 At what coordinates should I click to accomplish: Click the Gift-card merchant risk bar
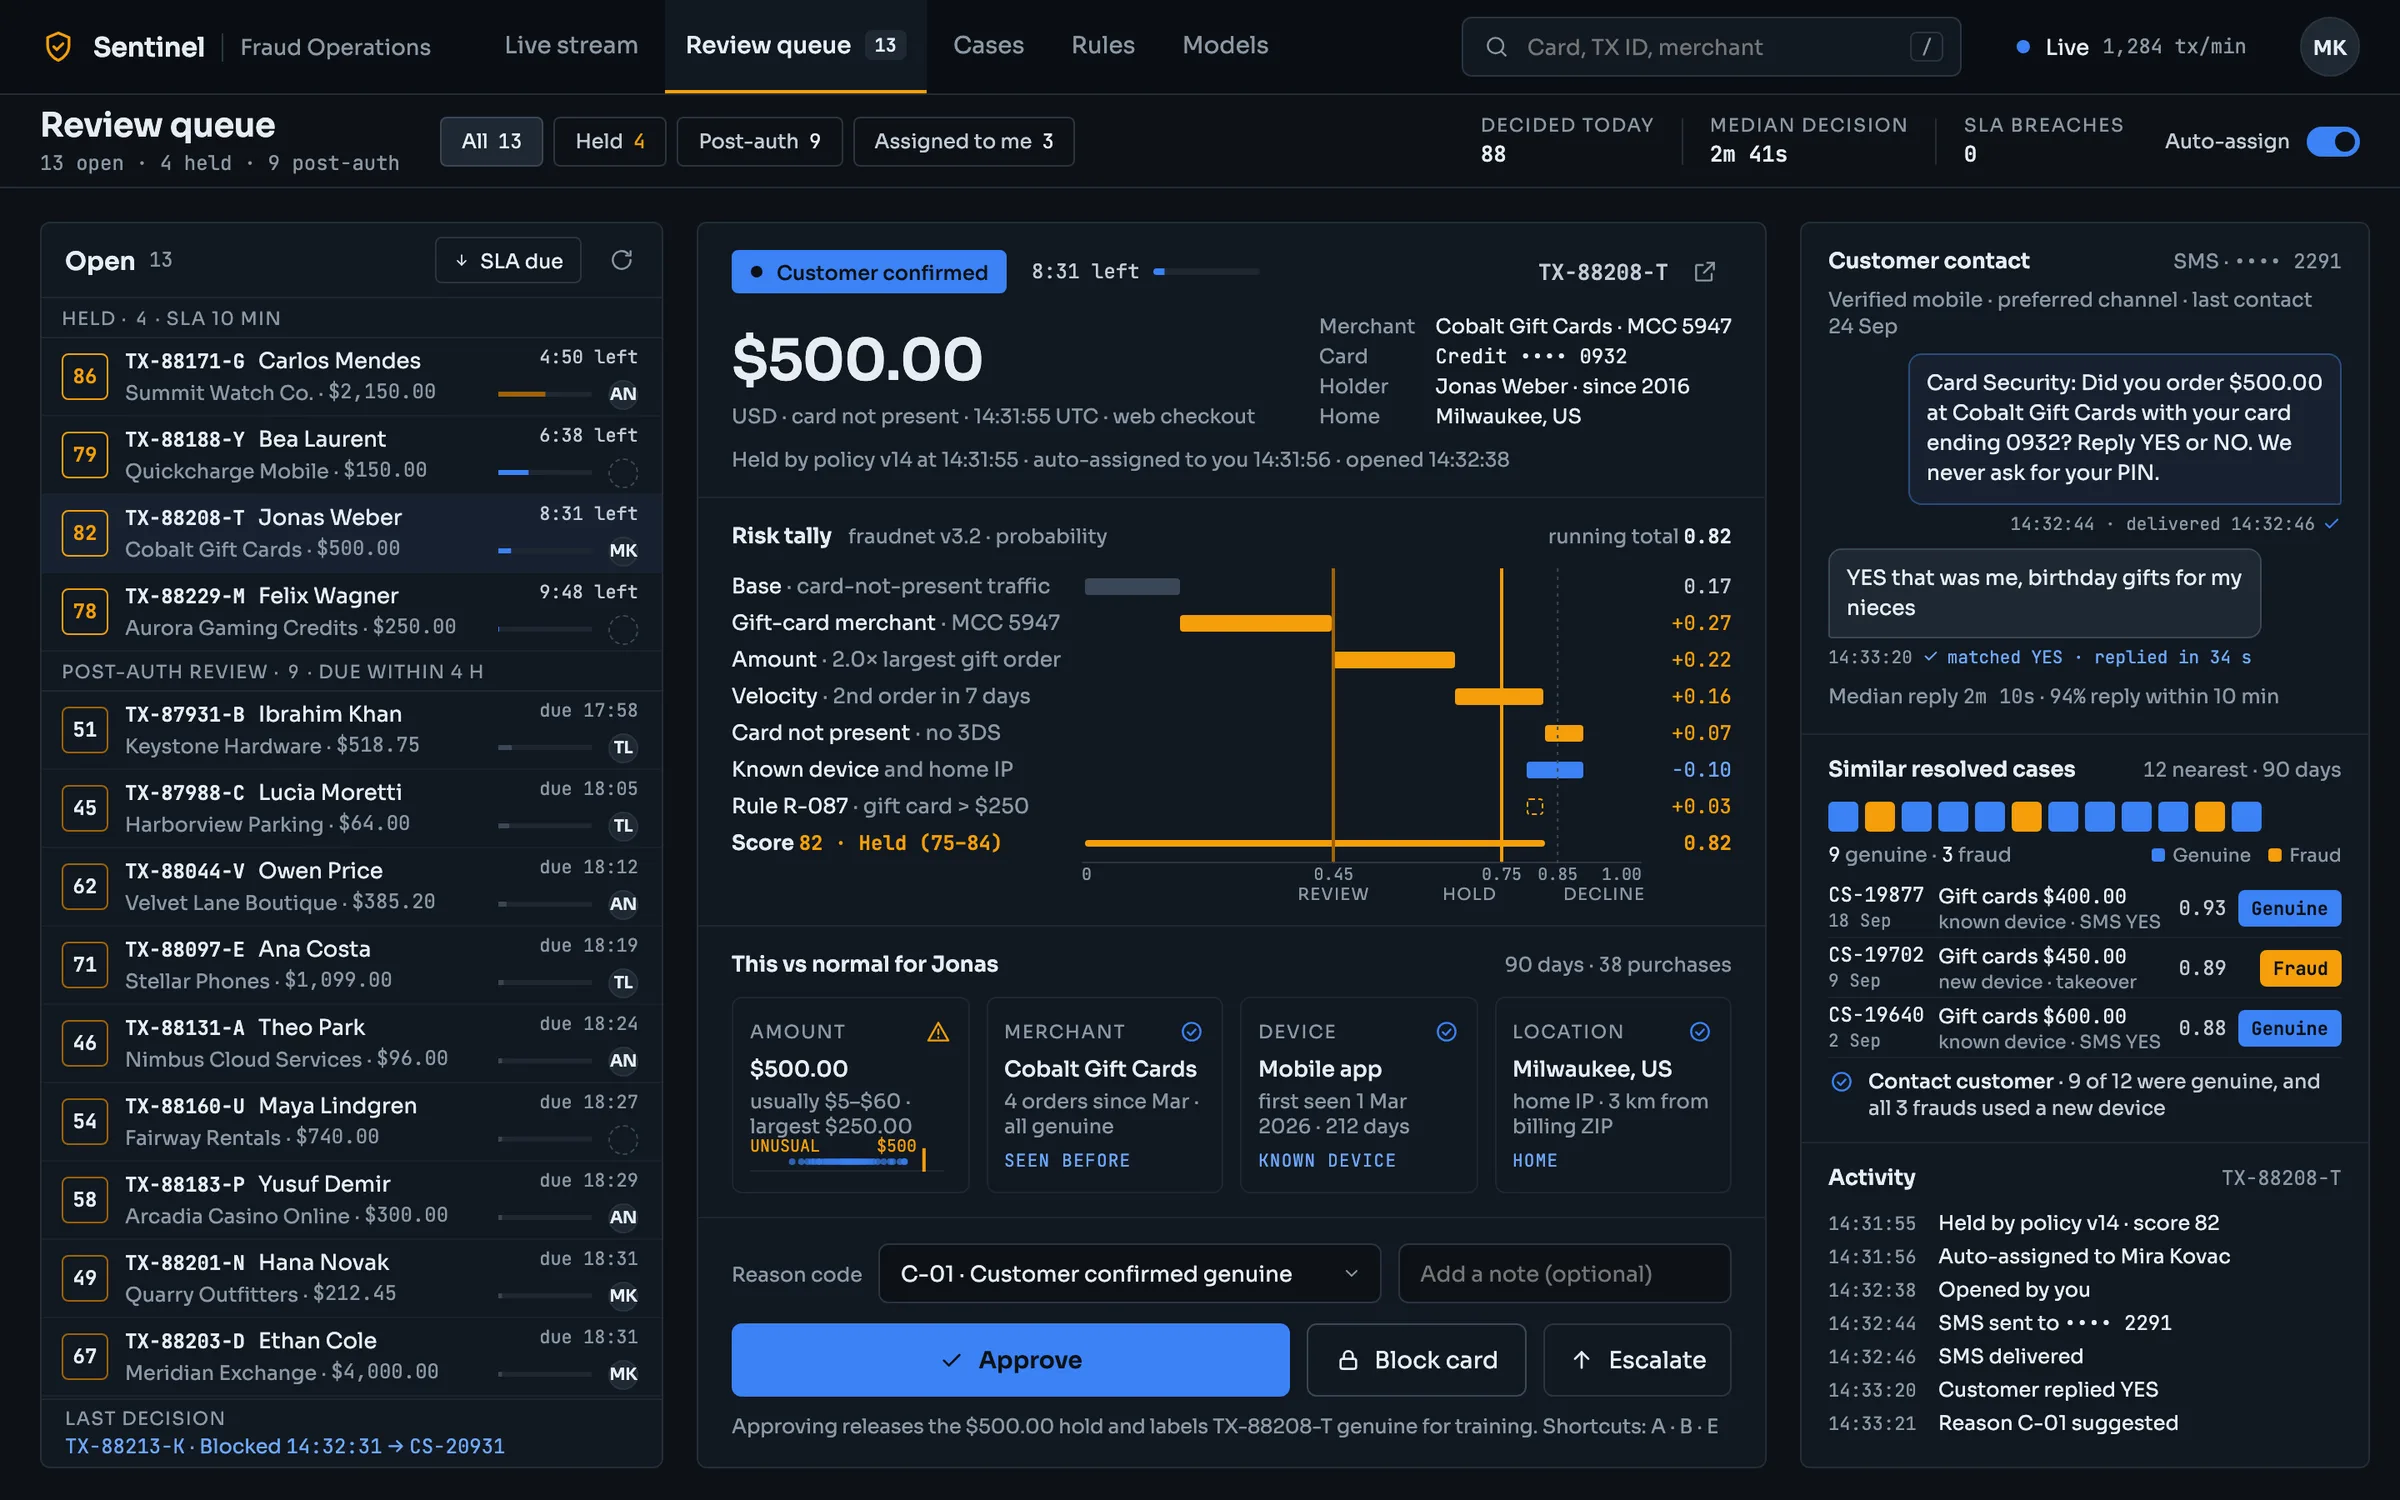(x=1256, y=623)
